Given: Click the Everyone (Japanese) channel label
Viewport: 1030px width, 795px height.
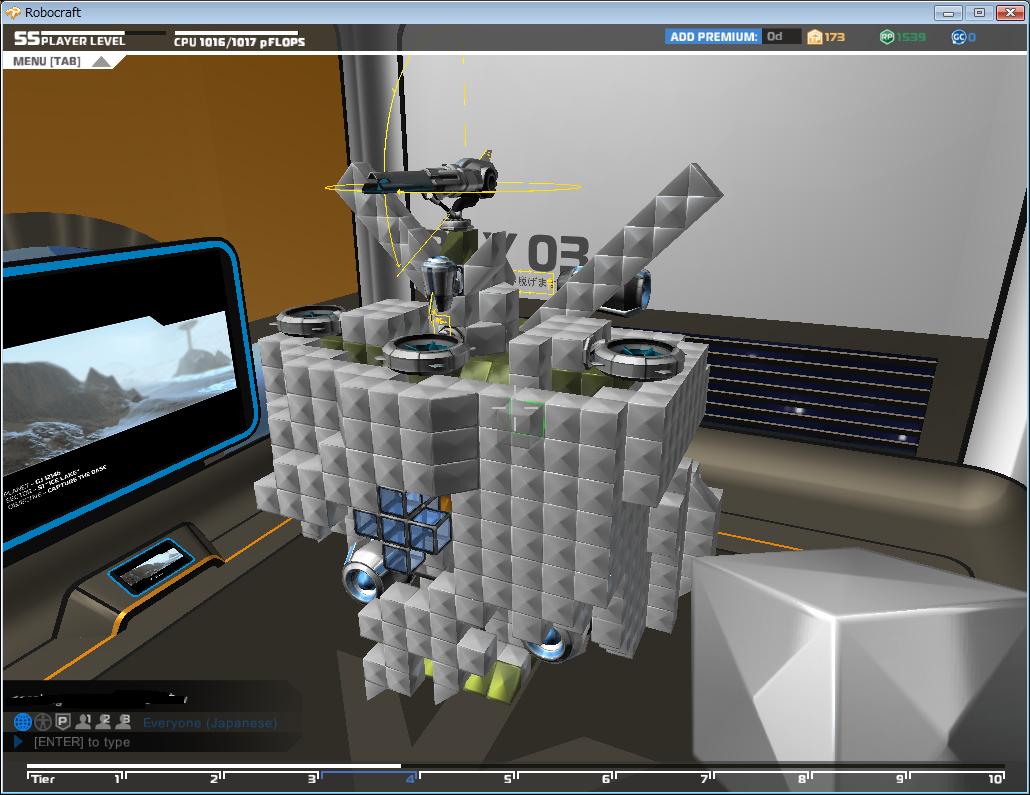Looking at the screenshot, I should click(210, 723).
